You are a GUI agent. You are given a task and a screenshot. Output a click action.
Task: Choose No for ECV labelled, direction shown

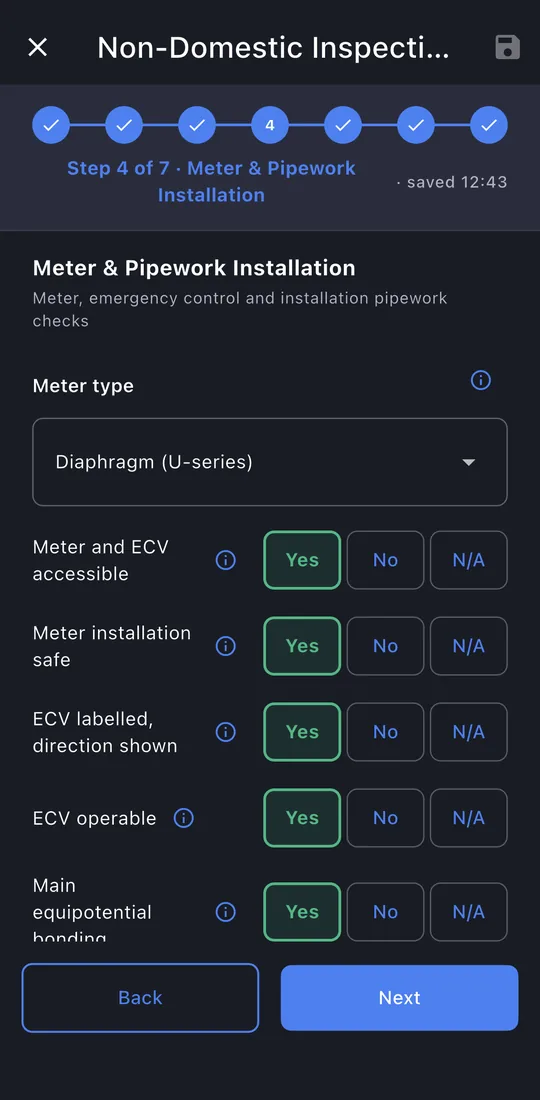coord(385,732)
